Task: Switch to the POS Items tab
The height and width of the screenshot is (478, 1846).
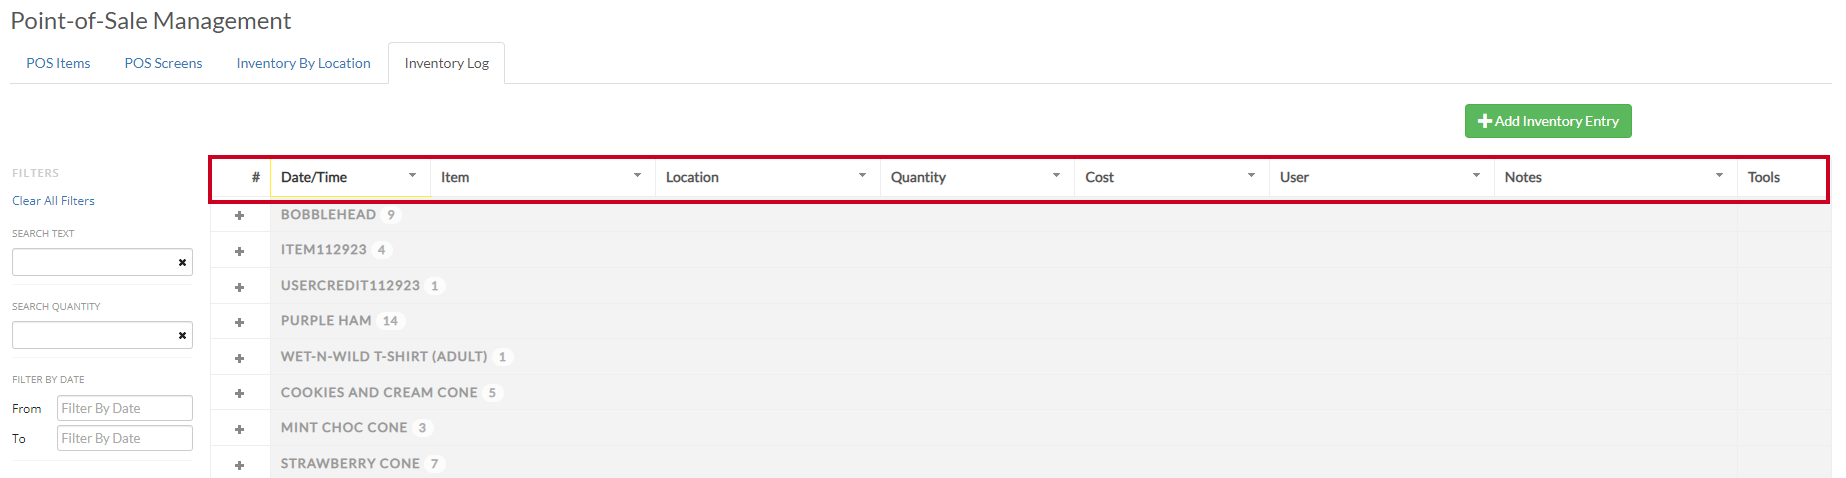Action: (58, 63)
